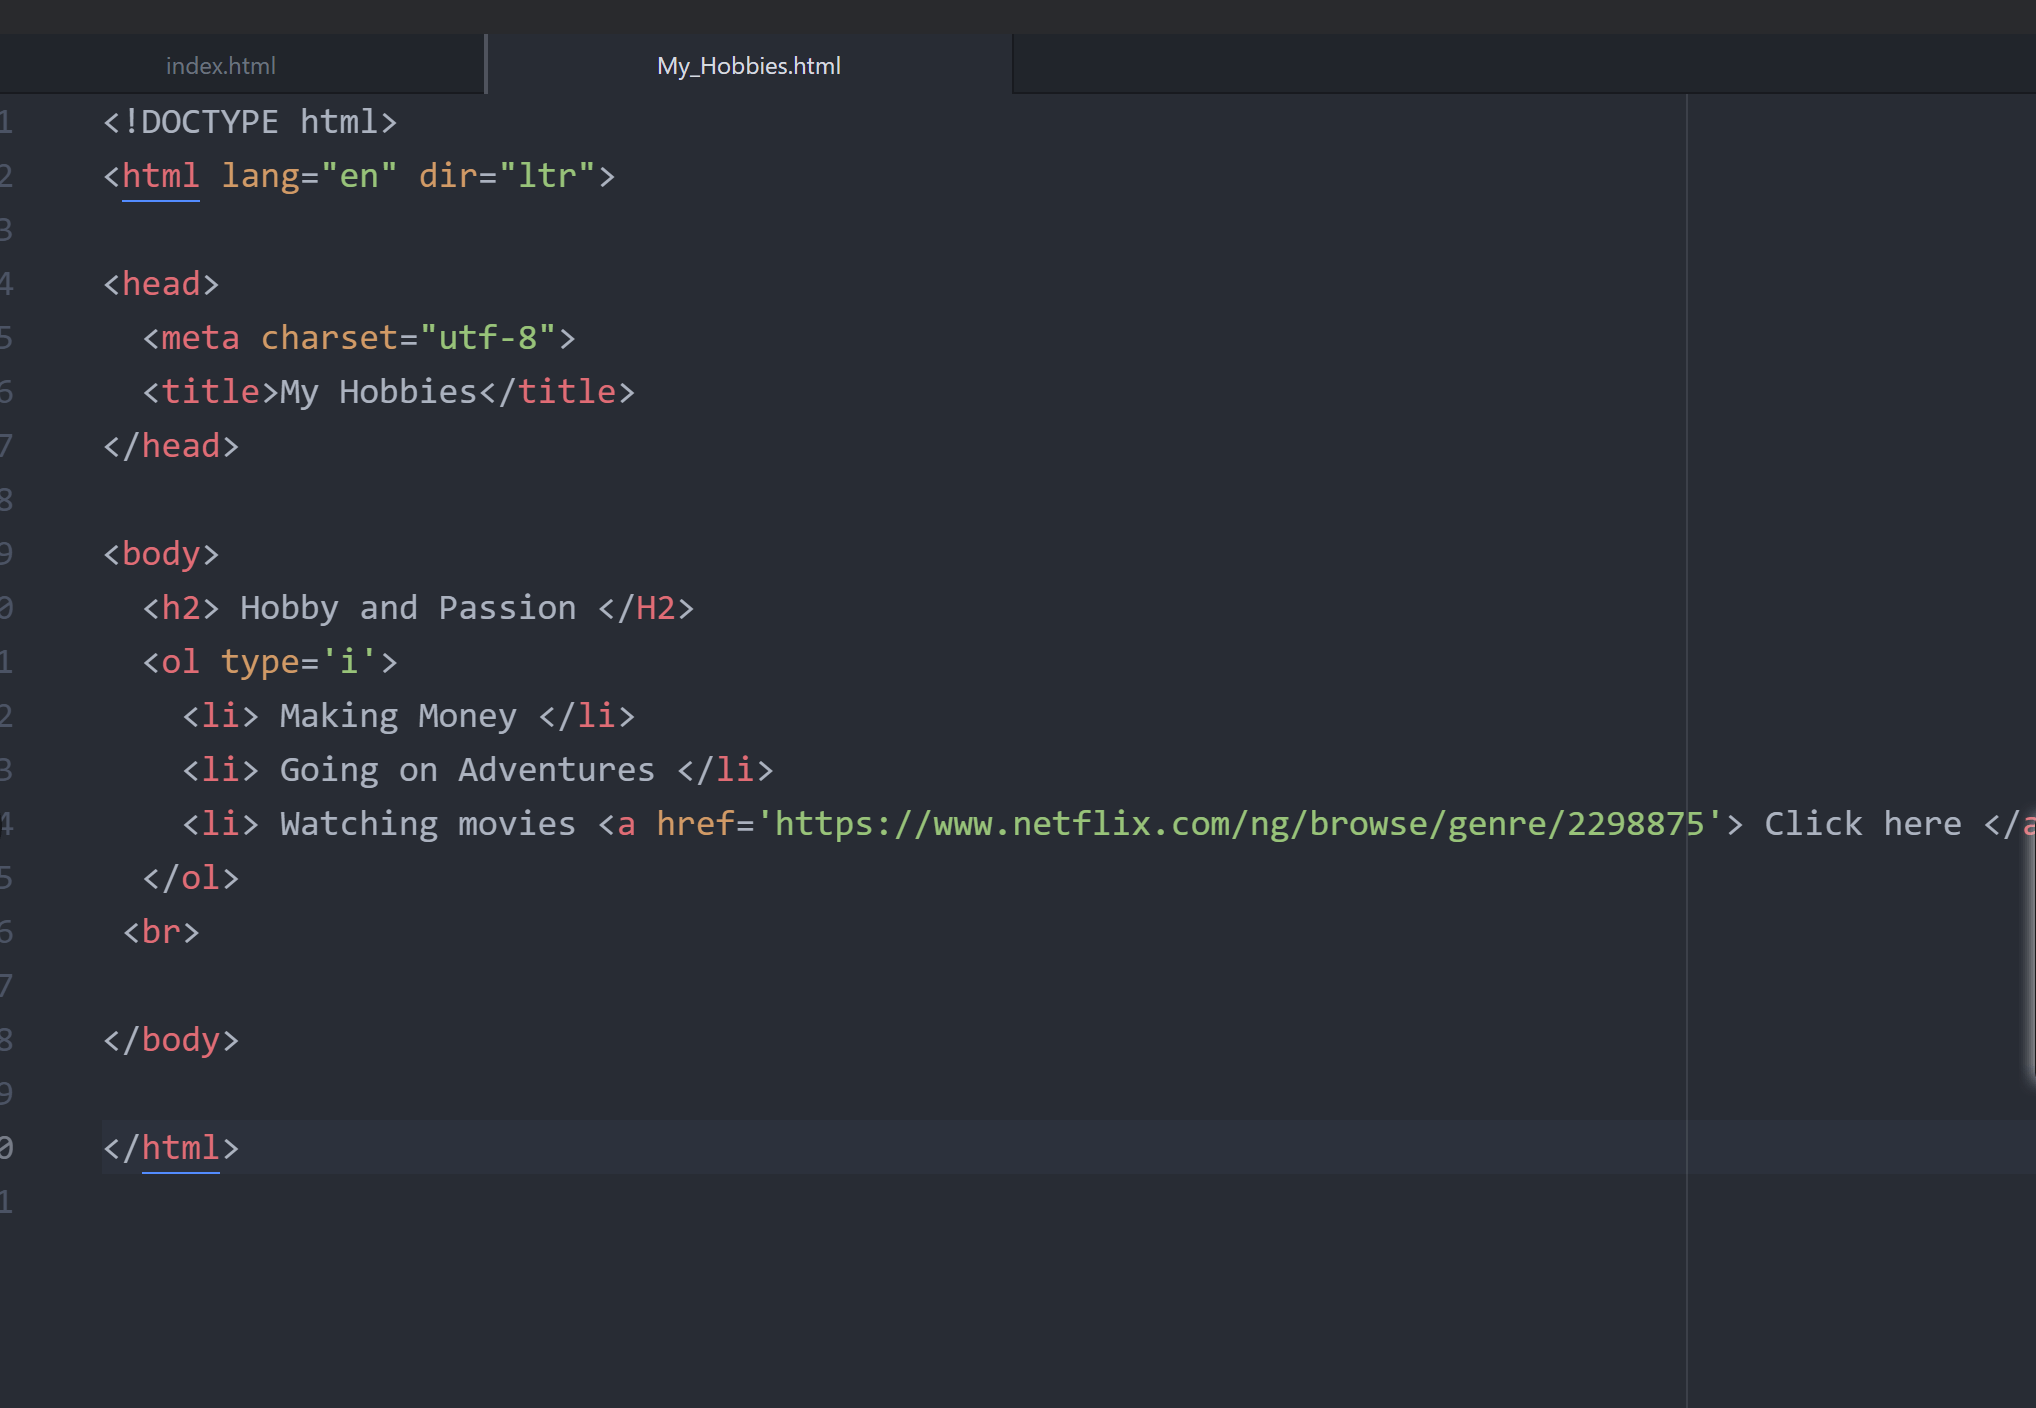Click the gutter number beside the DOCTYPE line
This screenshot has height=1408, width=2036.
(6, 122)
